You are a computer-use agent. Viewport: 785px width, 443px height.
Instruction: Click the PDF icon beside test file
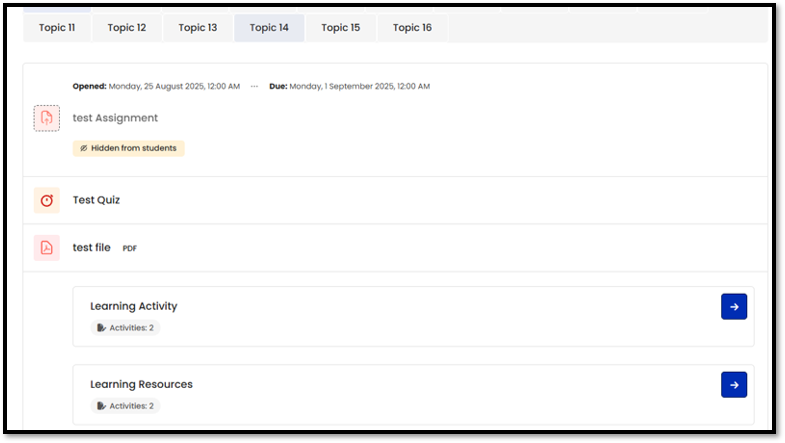46,247
